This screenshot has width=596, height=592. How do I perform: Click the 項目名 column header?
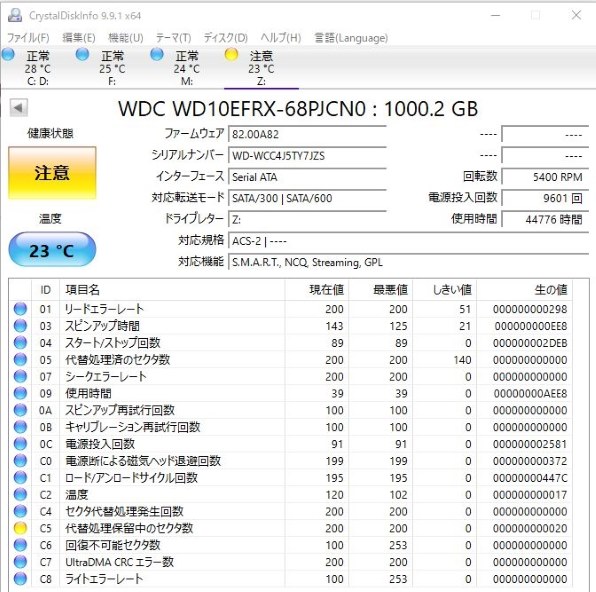172,290
